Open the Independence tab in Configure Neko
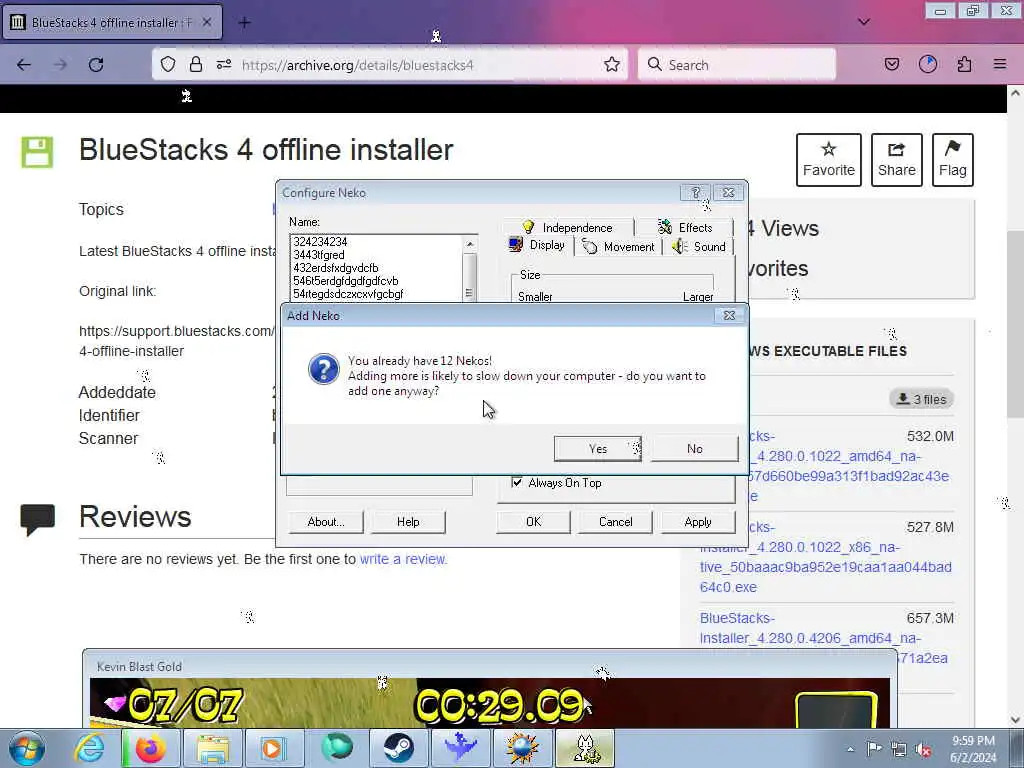Image resolution: width=1024 pixels, height=768 pixels. tap(568, 227)
